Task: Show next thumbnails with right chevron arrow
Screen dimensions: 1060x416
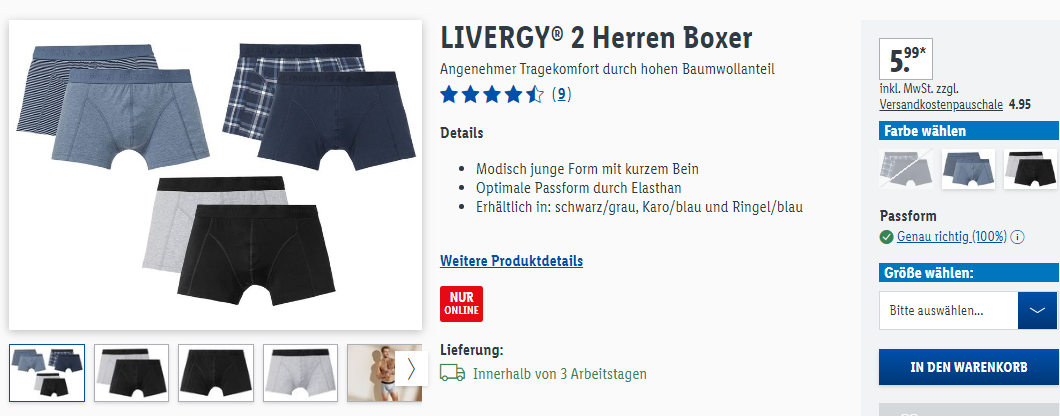Action: (x=411, y=369)
